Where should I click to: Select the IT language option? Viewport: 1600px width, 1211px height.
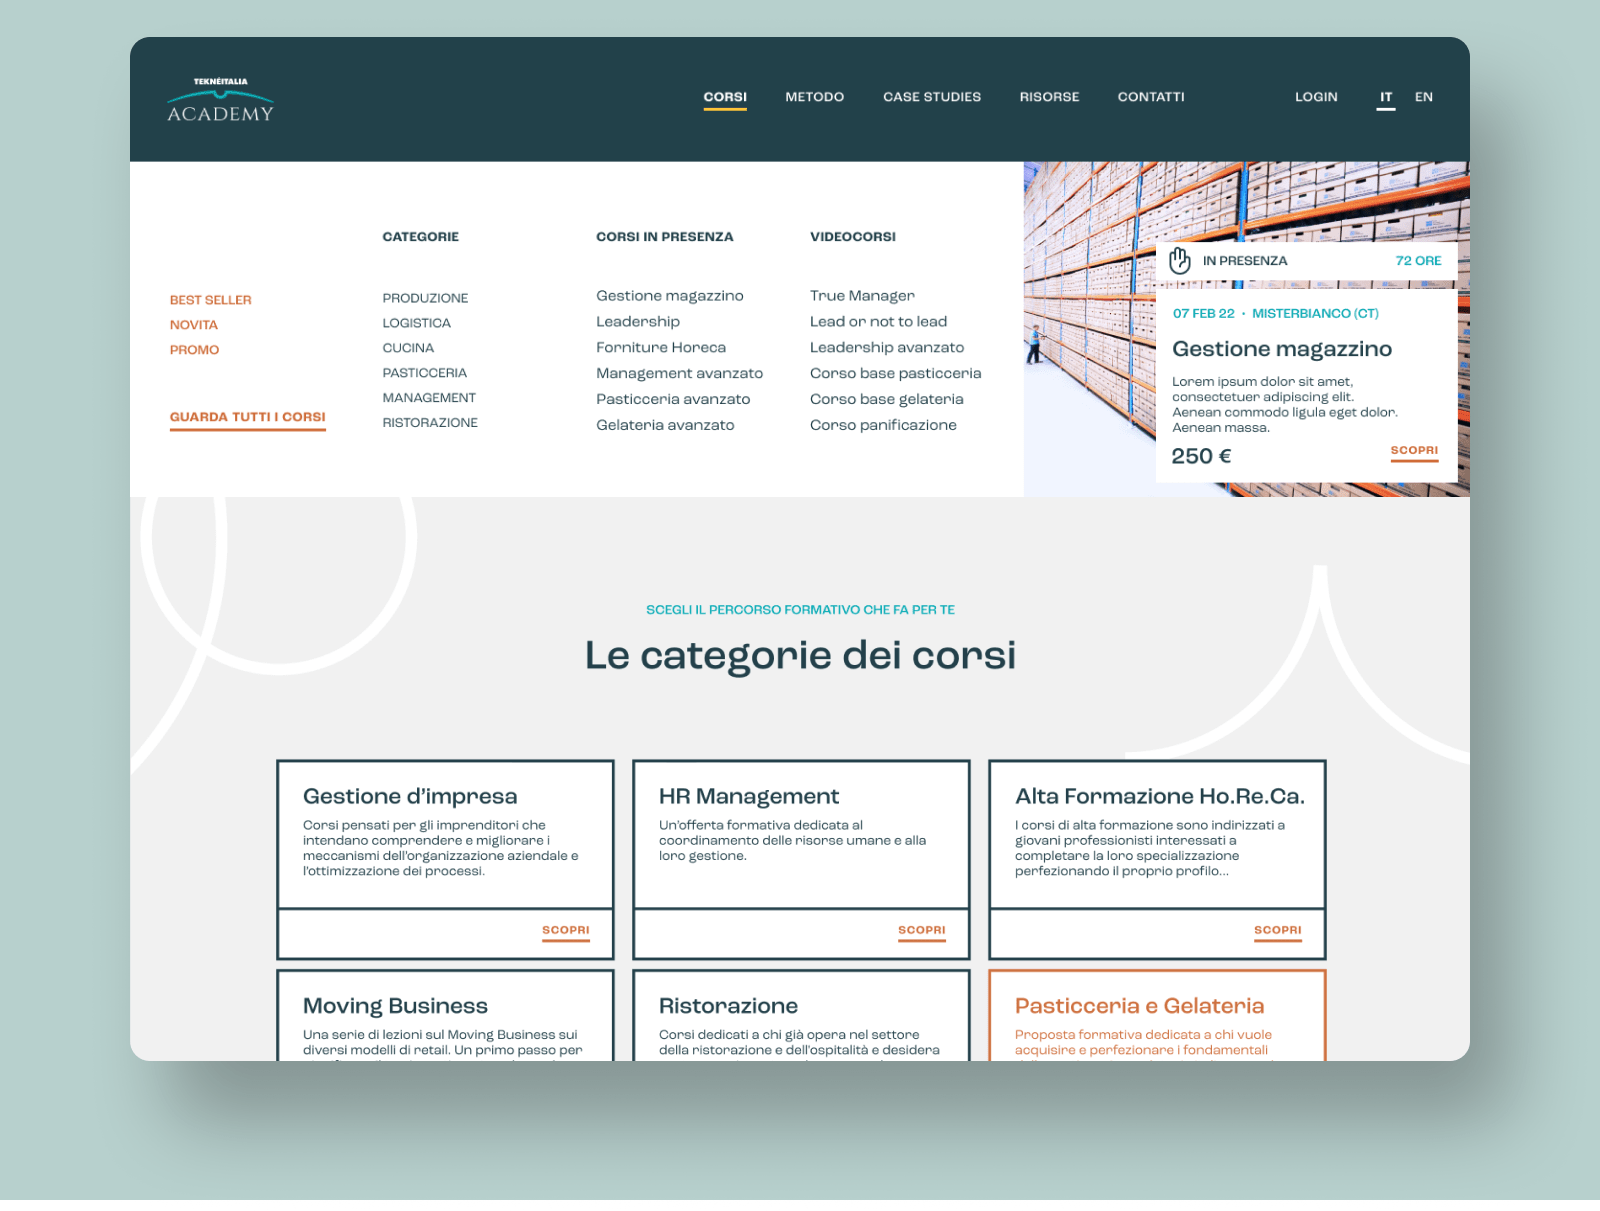tap(1386, 97)
